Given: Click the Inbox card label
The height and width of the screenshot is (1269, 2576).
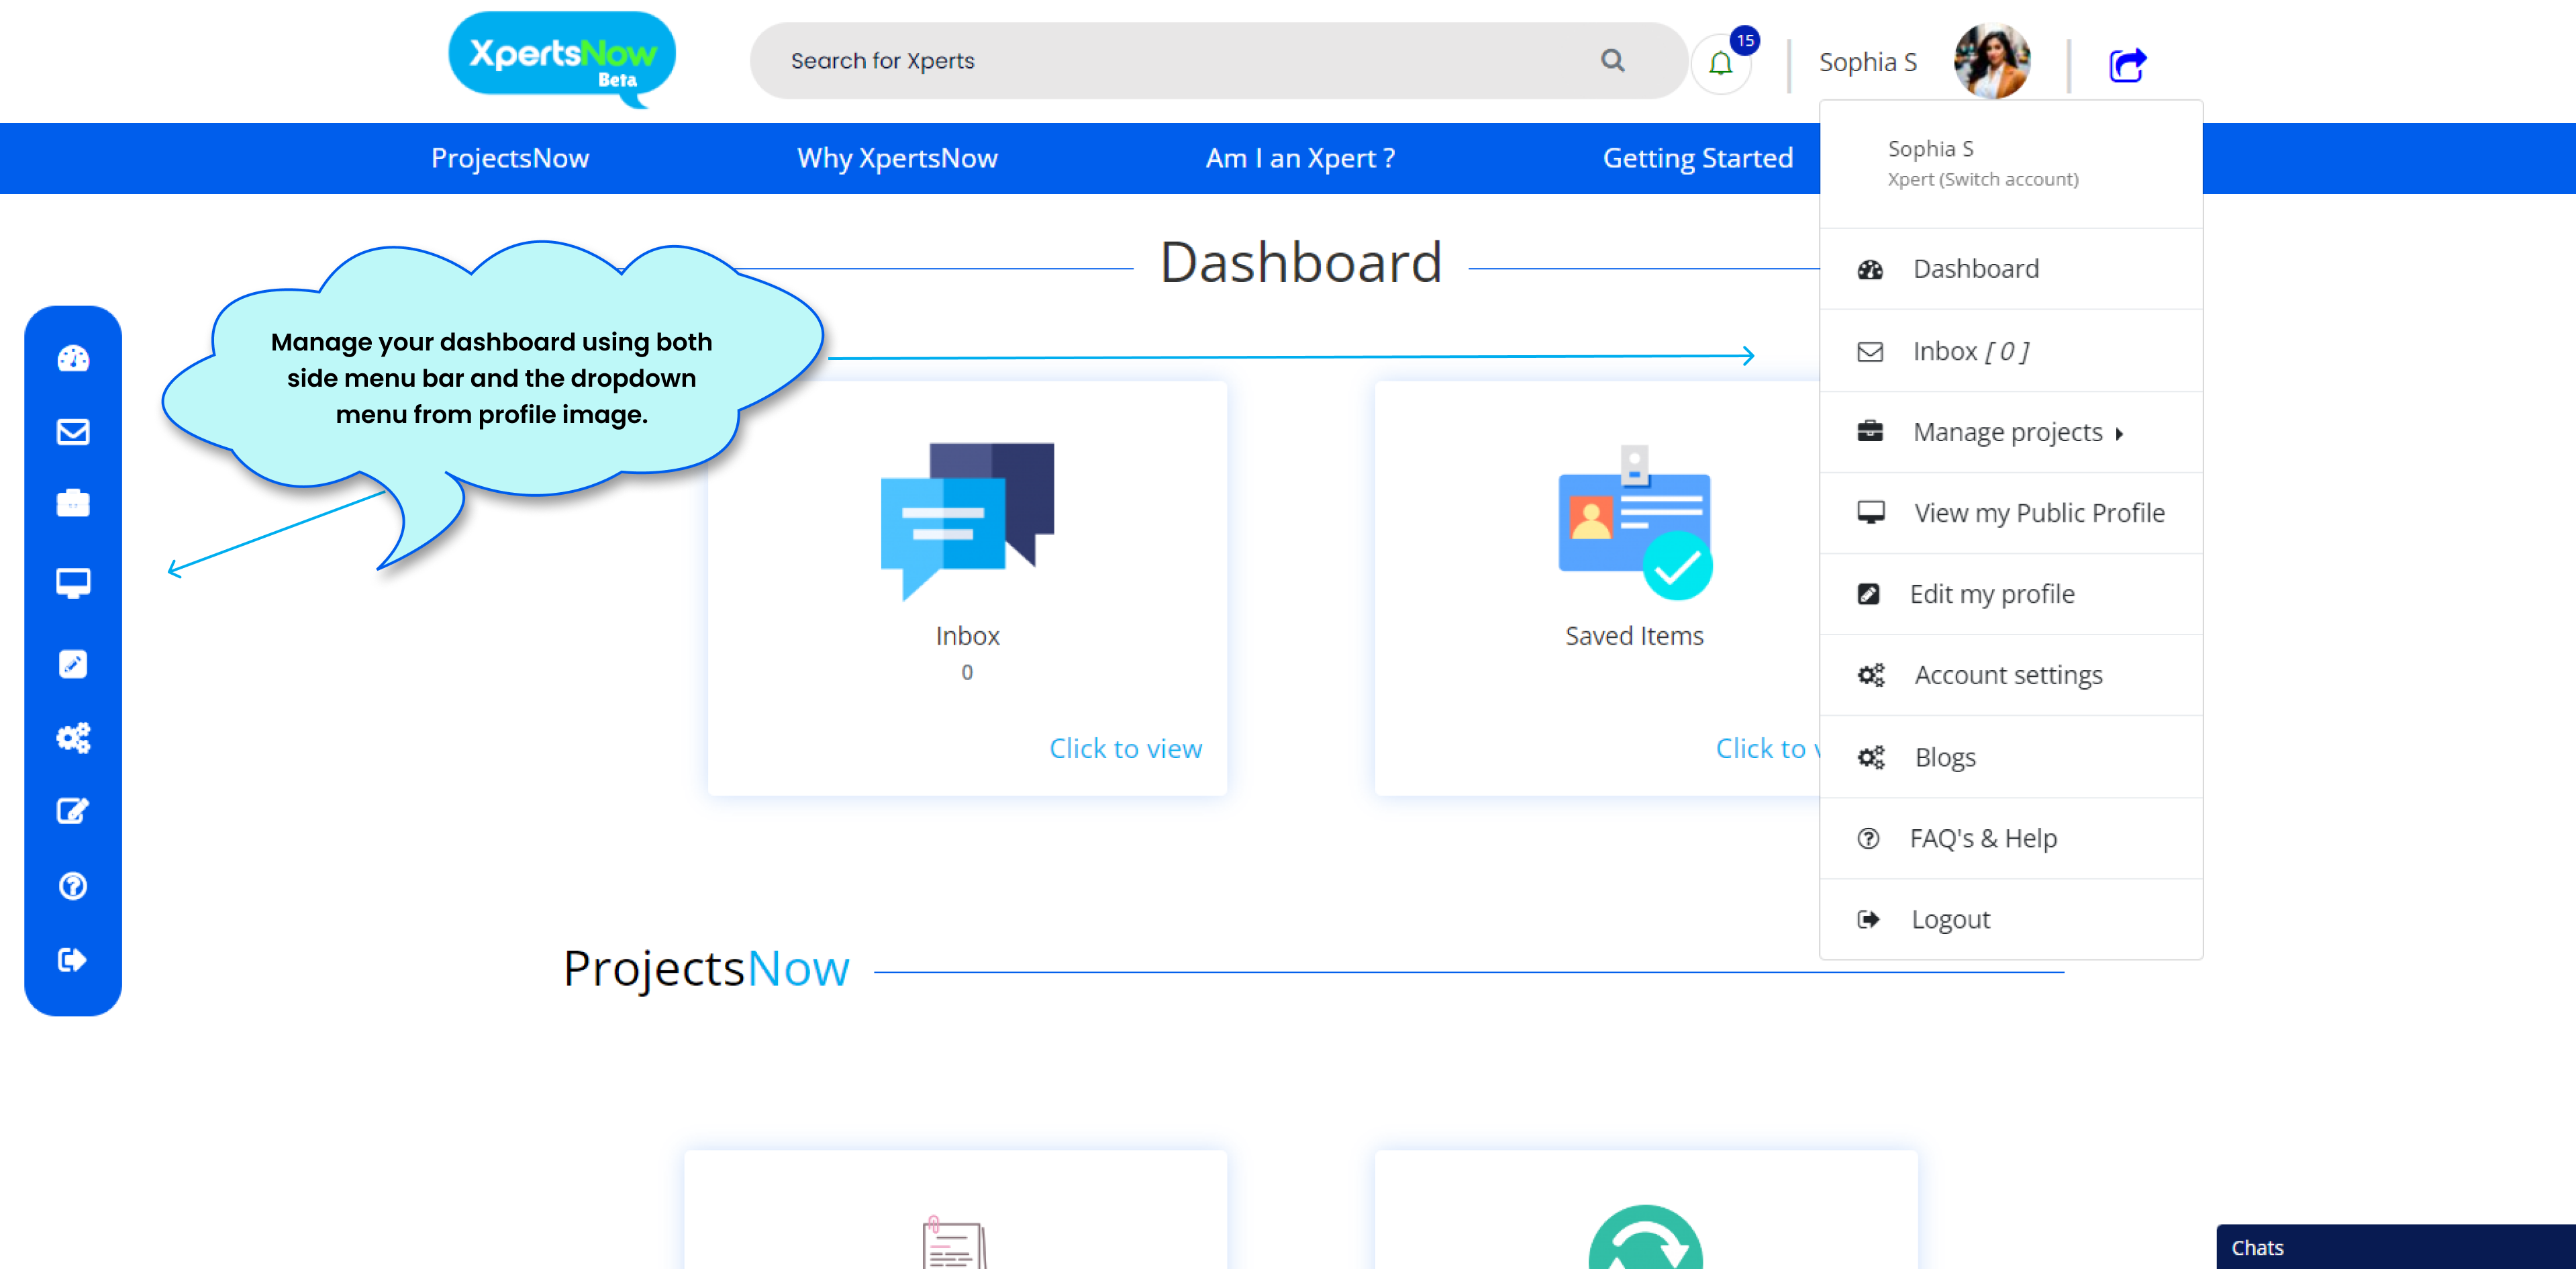Looking at the screenshot, I should point(967,636).
